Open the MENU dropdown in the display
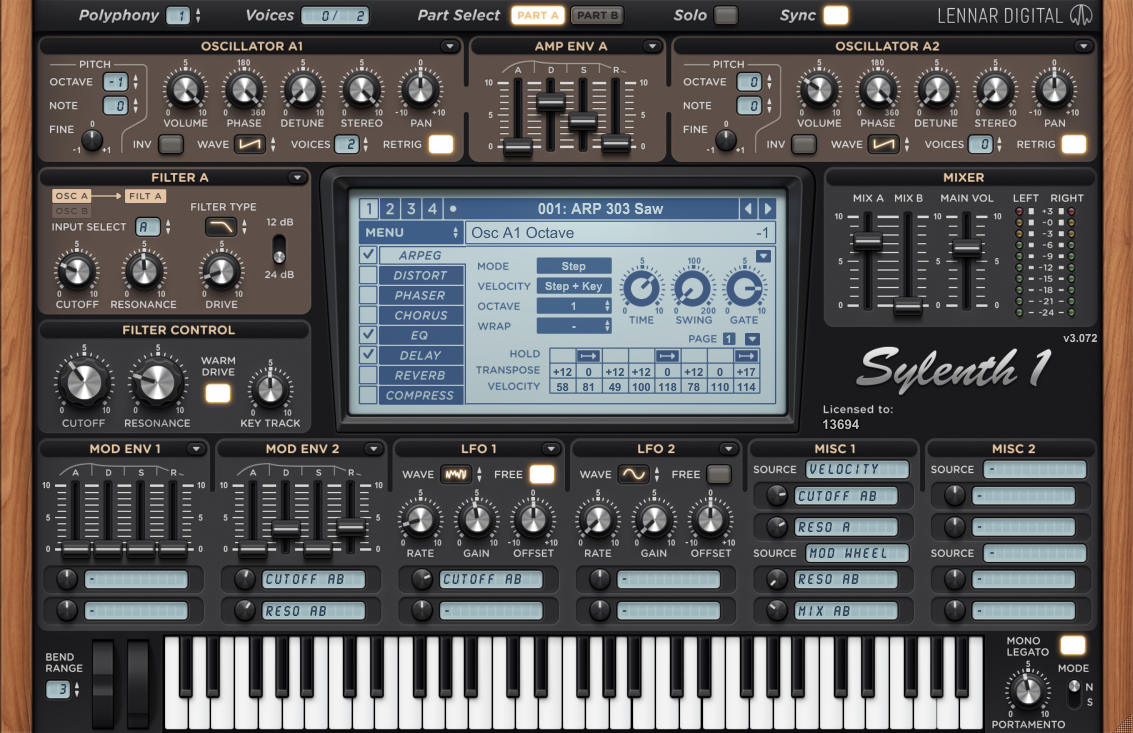 pos(410,233)
